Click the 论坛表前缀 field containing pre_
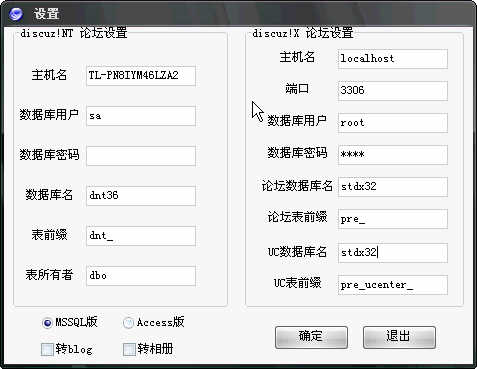Screen dimensions: 477x369 click(x=393, y=219)
